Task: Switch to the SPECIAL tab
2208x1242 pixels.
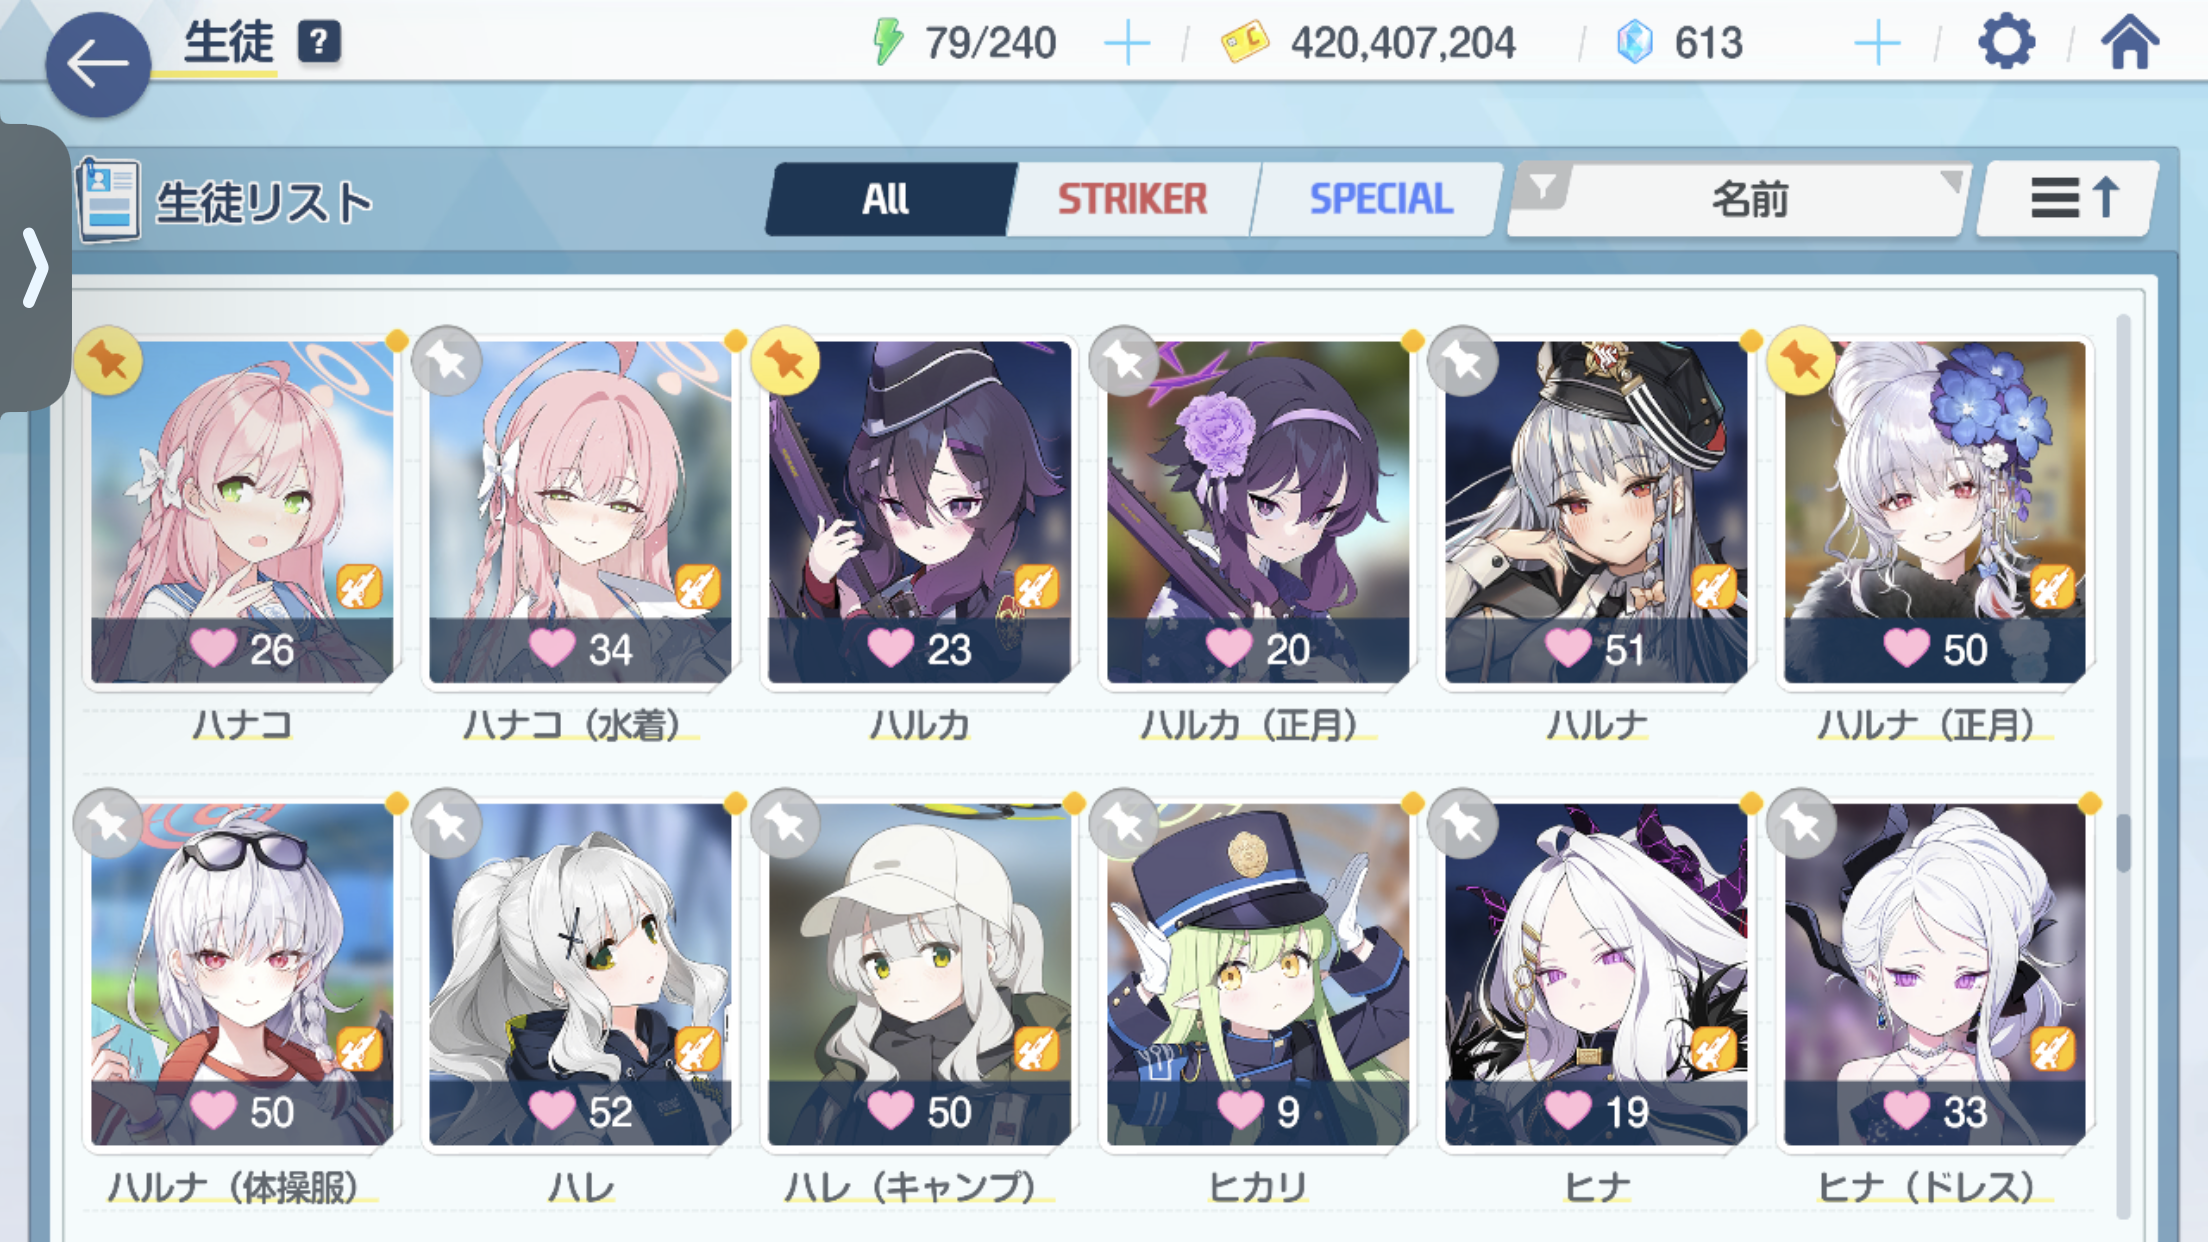Action: tap(1380, 199)
